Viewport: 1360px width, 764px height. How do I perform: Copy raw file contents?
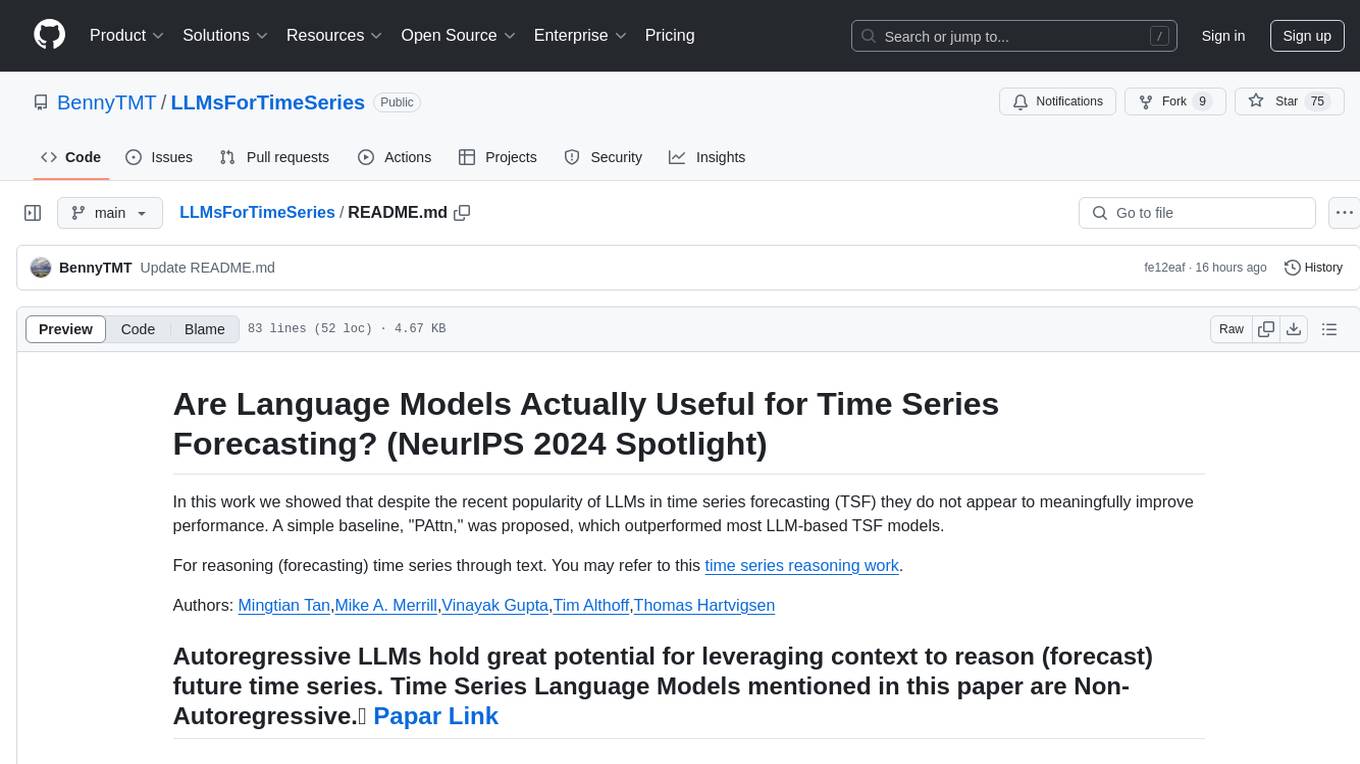(1266, 329)
